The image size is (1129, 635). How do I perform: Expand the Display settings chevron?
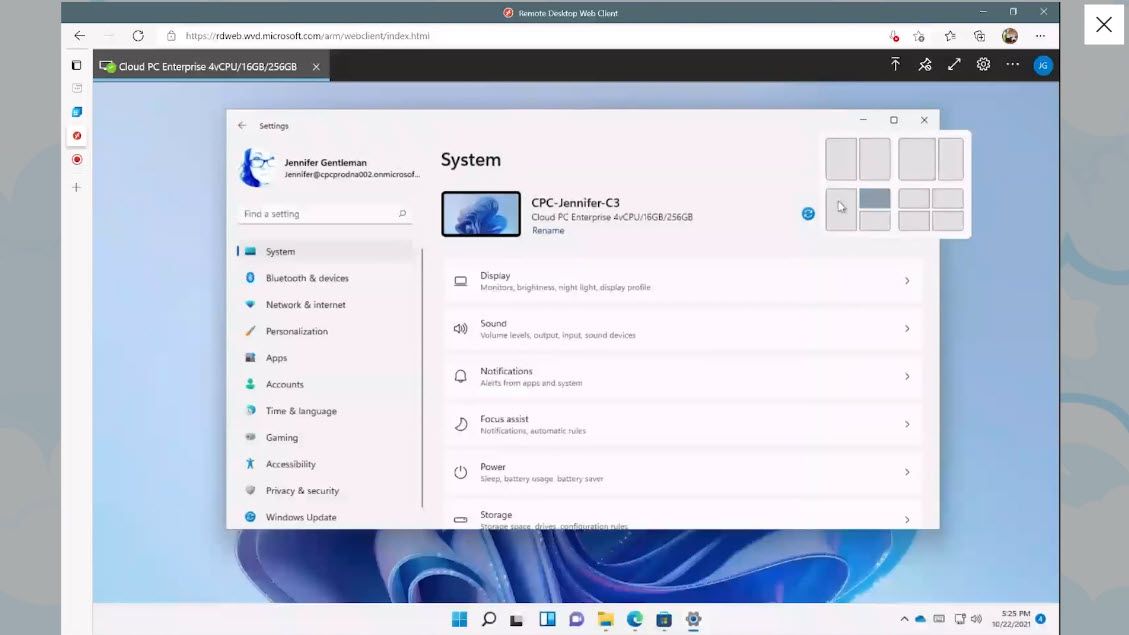(x=907, y=281)
